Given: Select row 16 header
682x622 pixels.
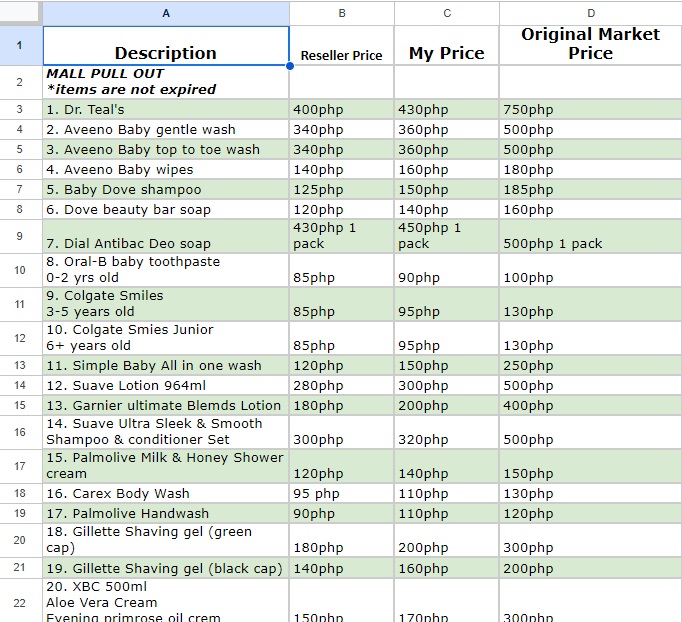Looking at the screenshot, I should [x=20, y=432].
